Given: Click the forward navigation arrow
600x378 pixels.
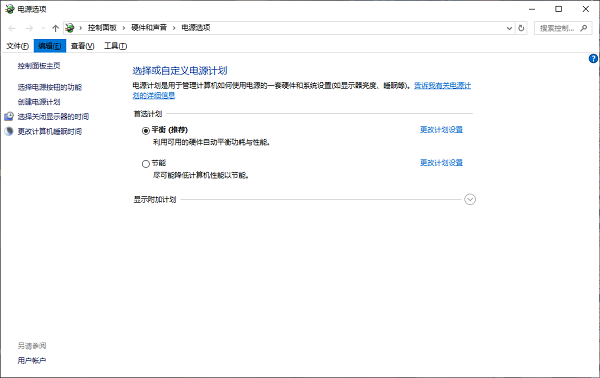Looking at the screenshot, I should 29,28.
